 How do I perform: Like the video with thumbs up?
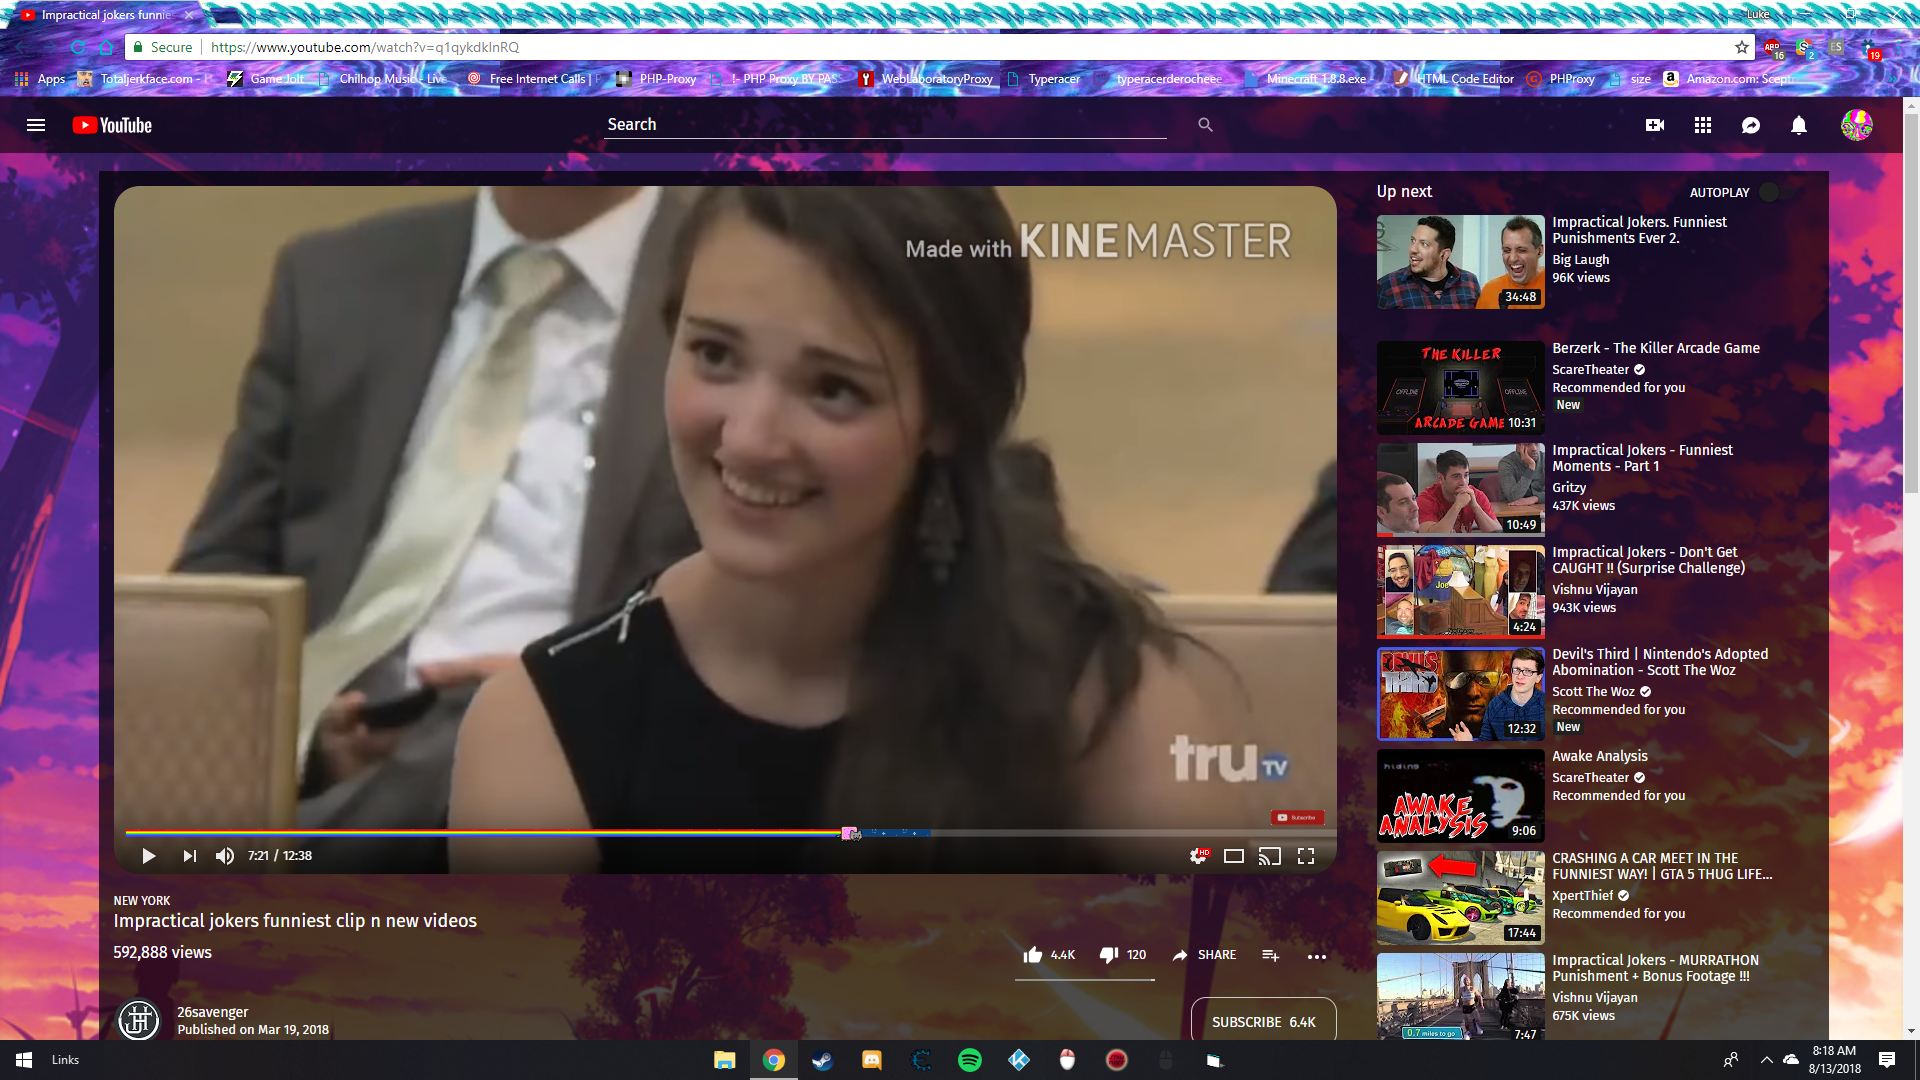click(1033, 955)
